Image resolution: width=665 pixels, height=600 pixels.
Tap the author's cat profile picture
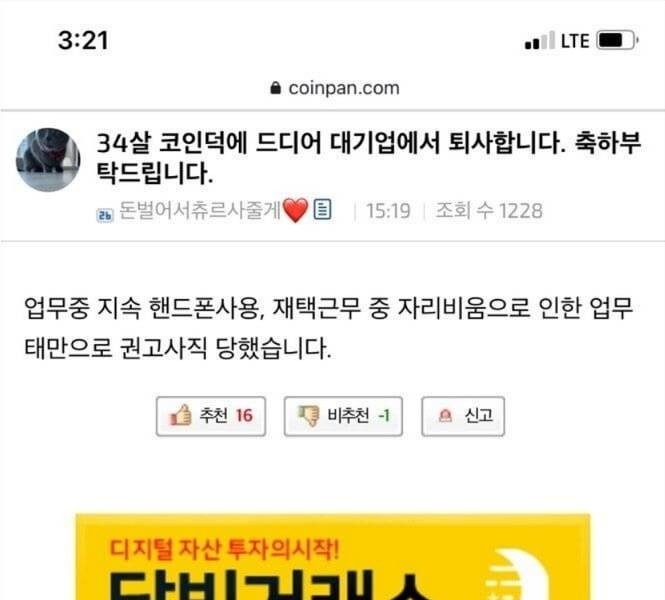[48, 160]
